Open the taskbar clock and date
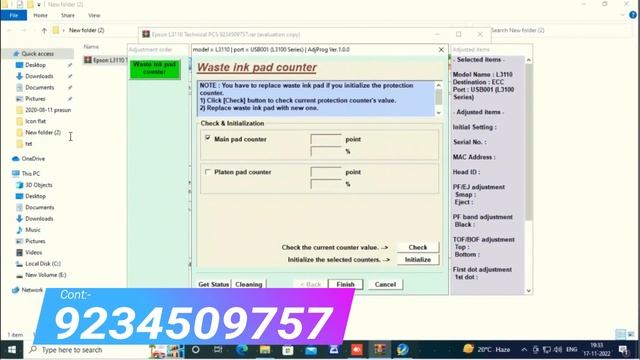640x360 pixels. coord(596,350)
